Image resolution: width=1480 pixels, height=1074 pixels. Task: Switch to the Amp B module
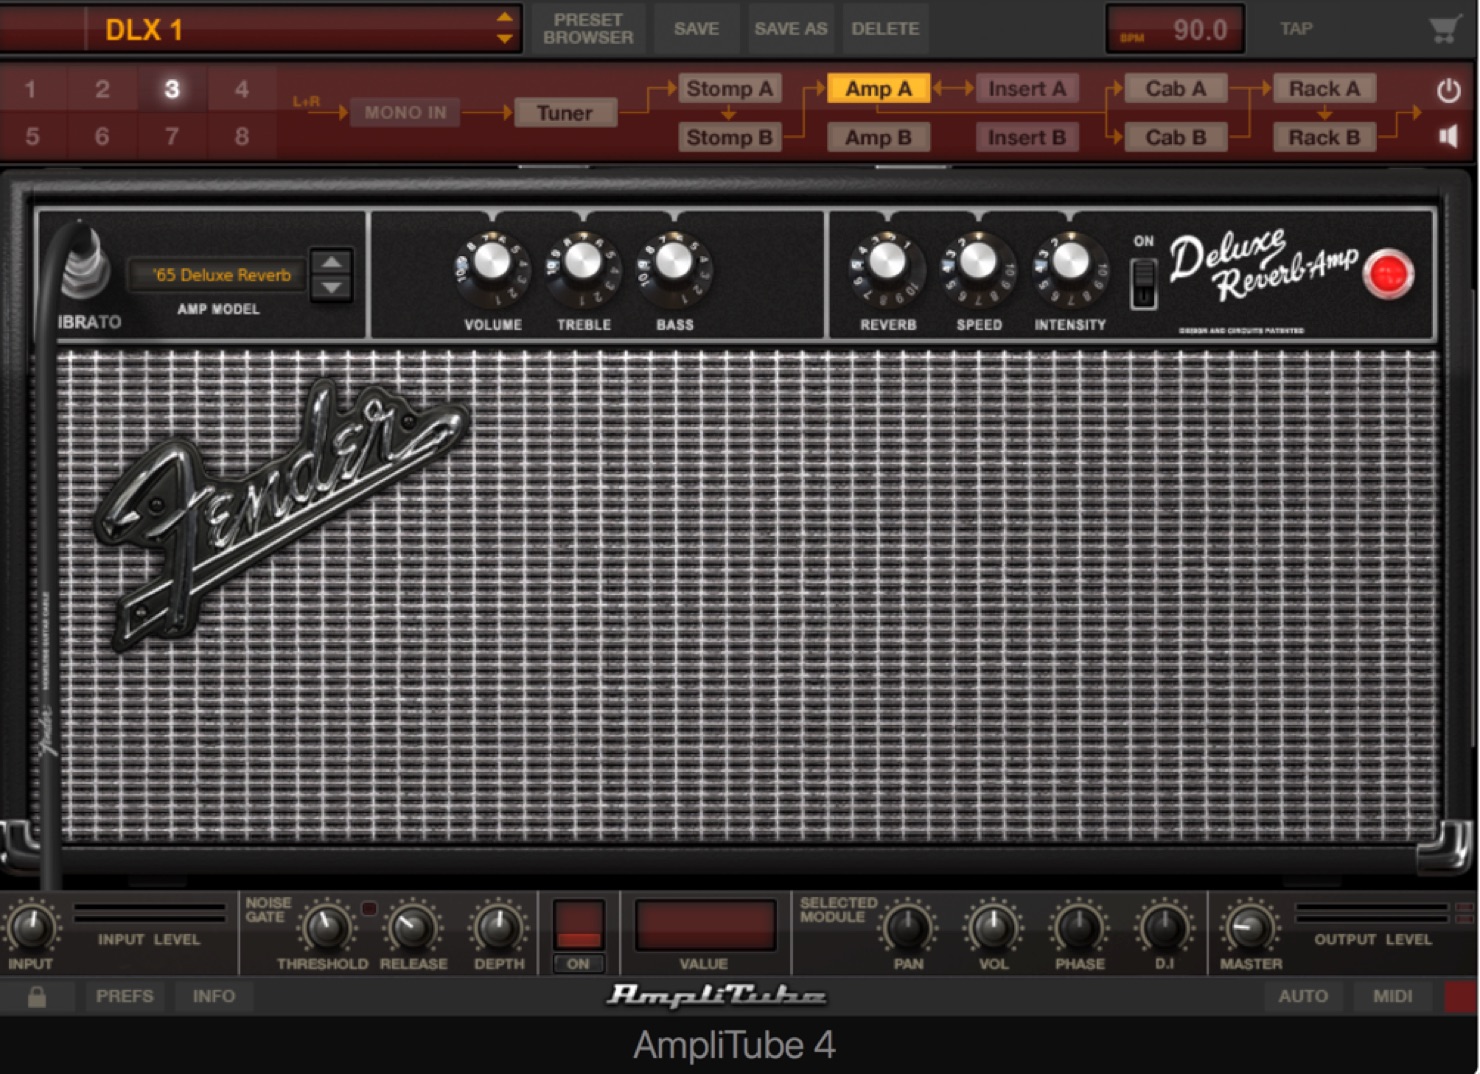pos(878,138)
